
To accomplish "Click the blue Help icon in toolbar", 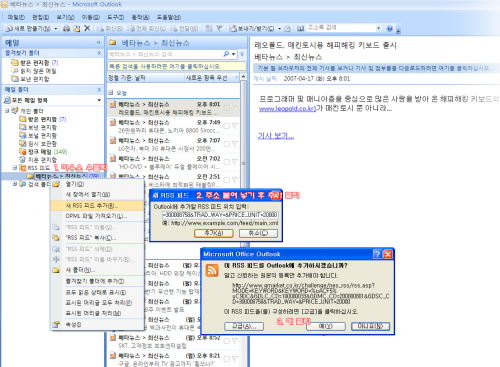I will point(389,29).
